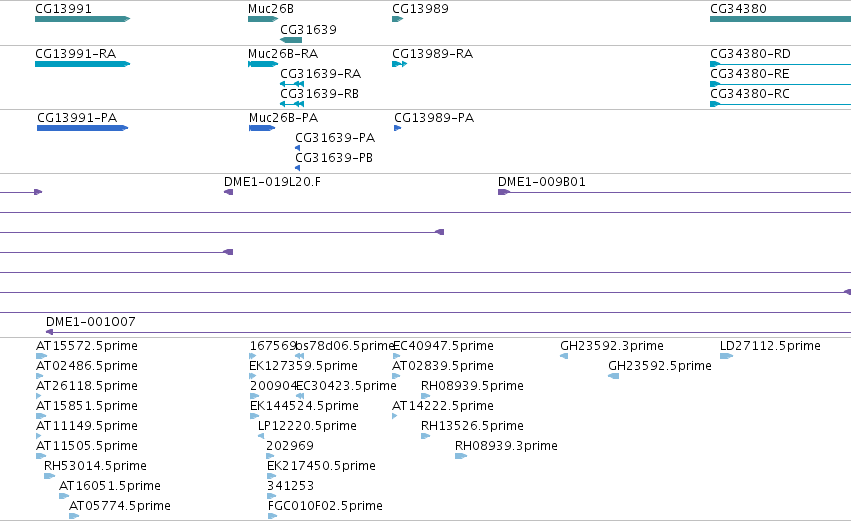
Task: Open the CG31639 gene label
Action: tap(308, 29)
